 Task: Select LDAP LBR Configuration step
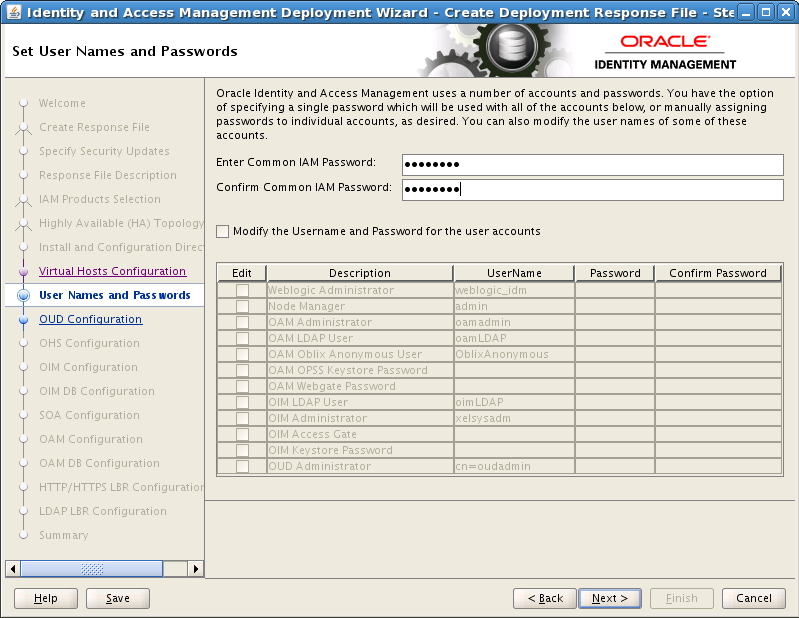103,510
